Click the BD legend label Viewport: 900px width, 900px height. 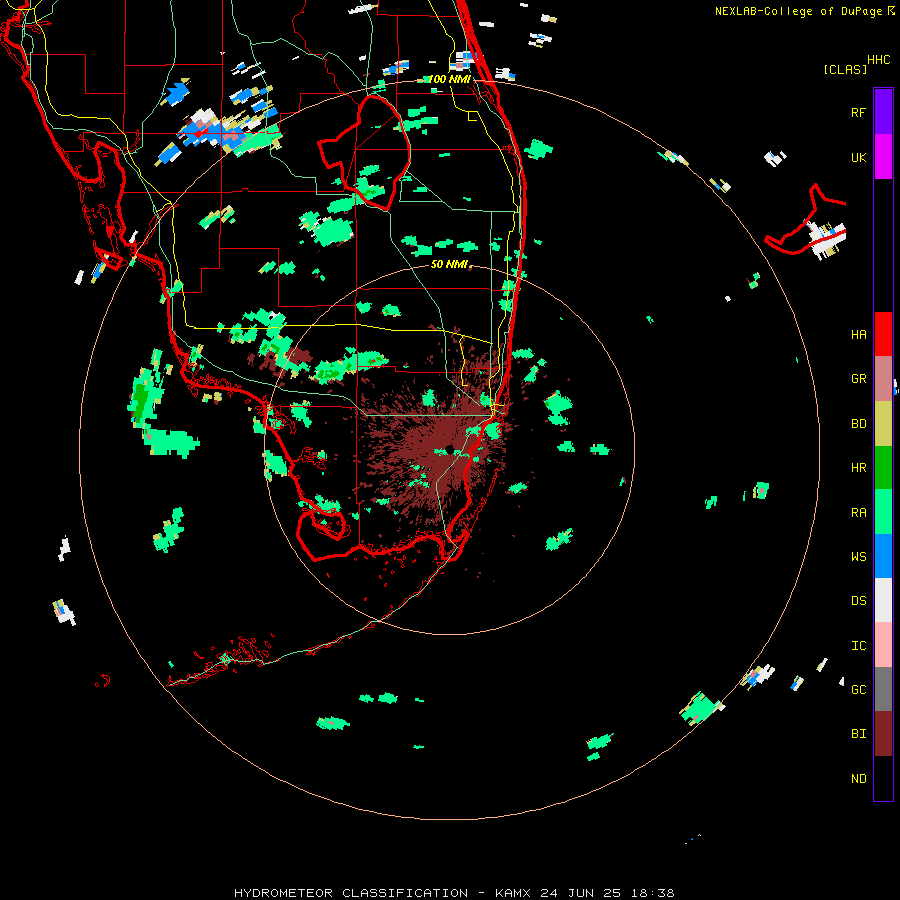(858, 424)
